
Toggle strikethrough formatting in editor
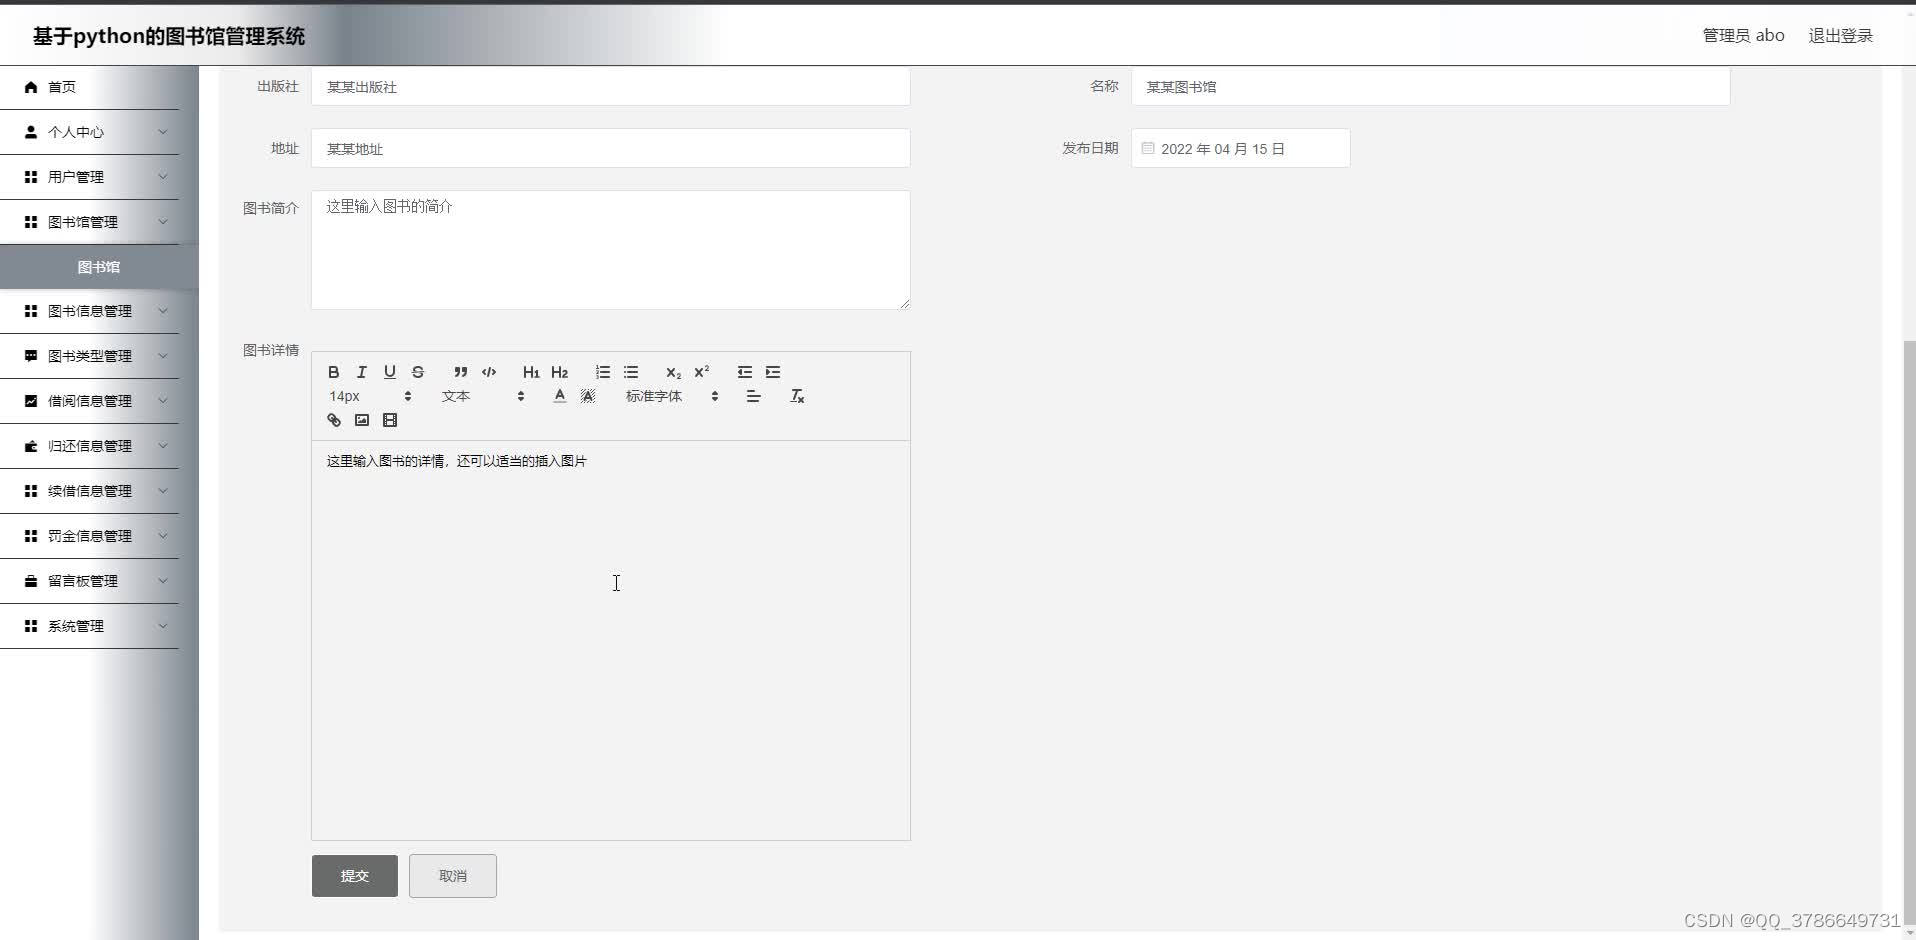(x=418, y=372)
